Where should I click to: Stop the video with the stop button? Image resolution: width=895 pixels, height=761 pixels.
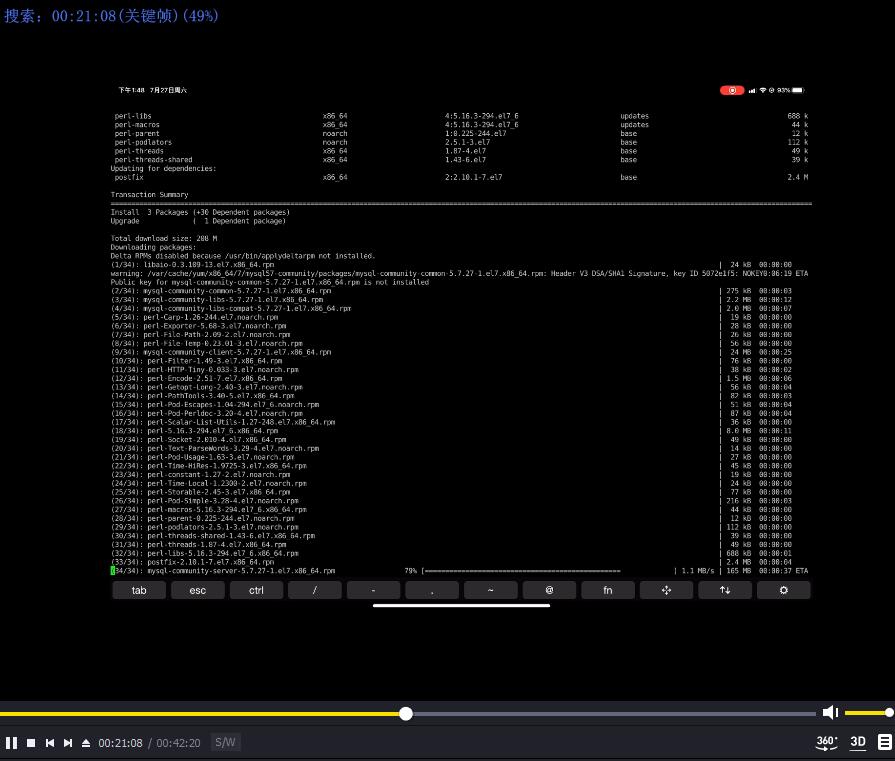click(31, 743)
